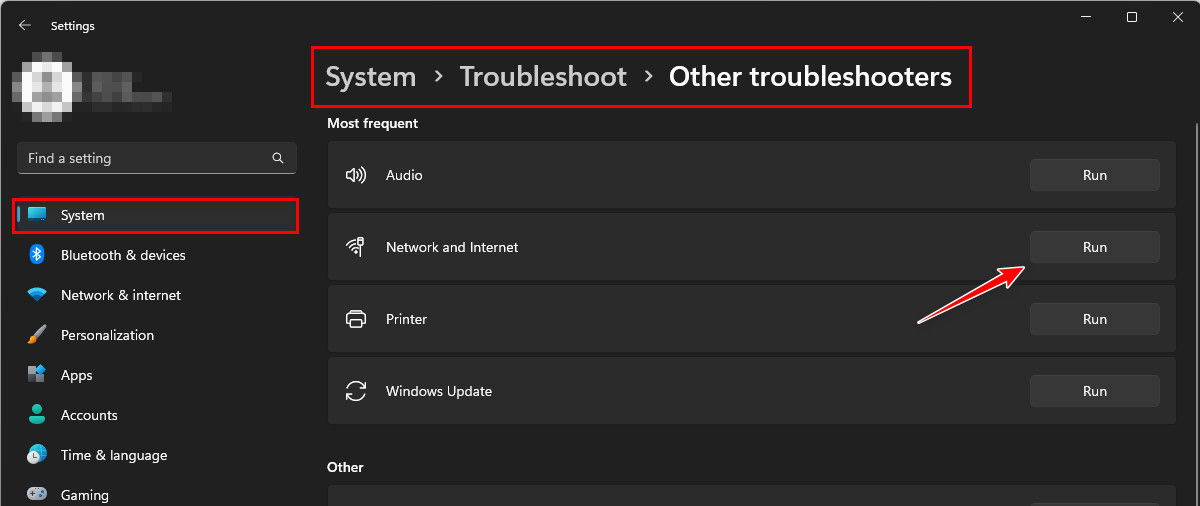Click the back arrow in Settings
This screenshot has height=506, width=1200.
[x=25, y=26]
